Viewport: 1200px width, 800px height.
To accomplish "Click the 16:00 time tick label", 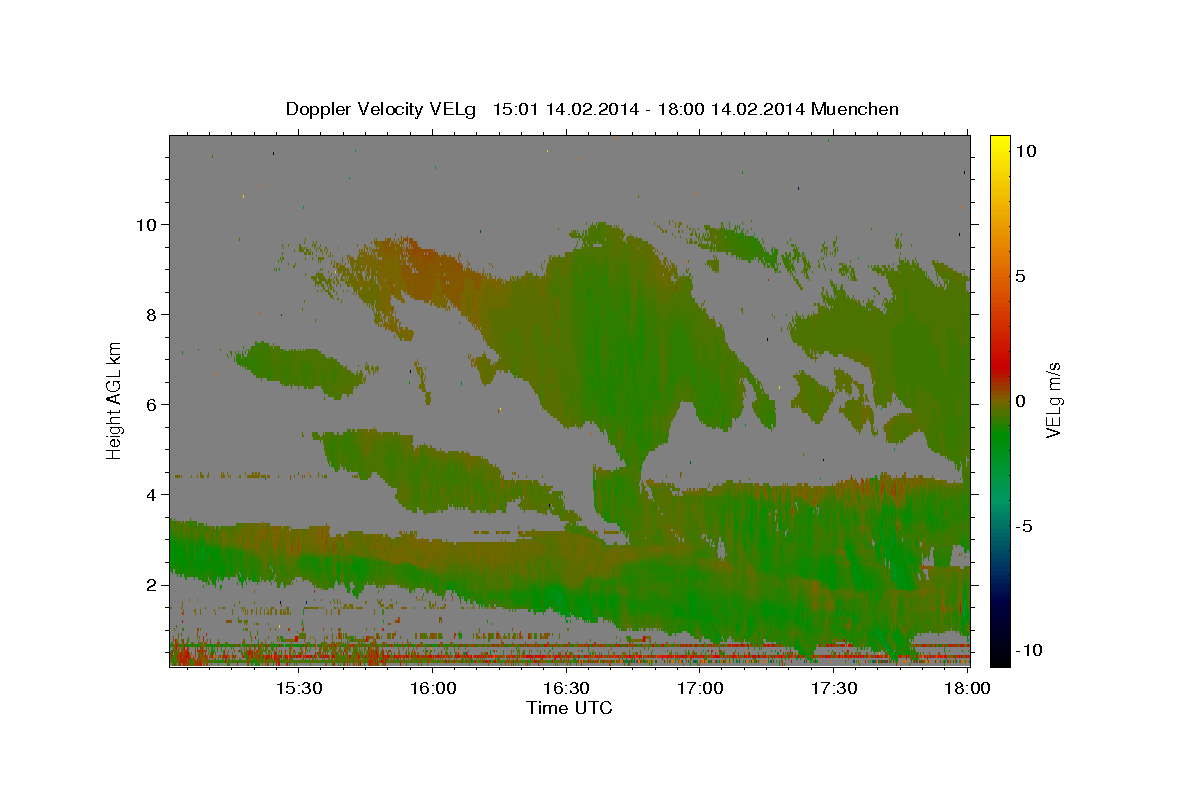I will pyautogui.click(x=433, y=688).
